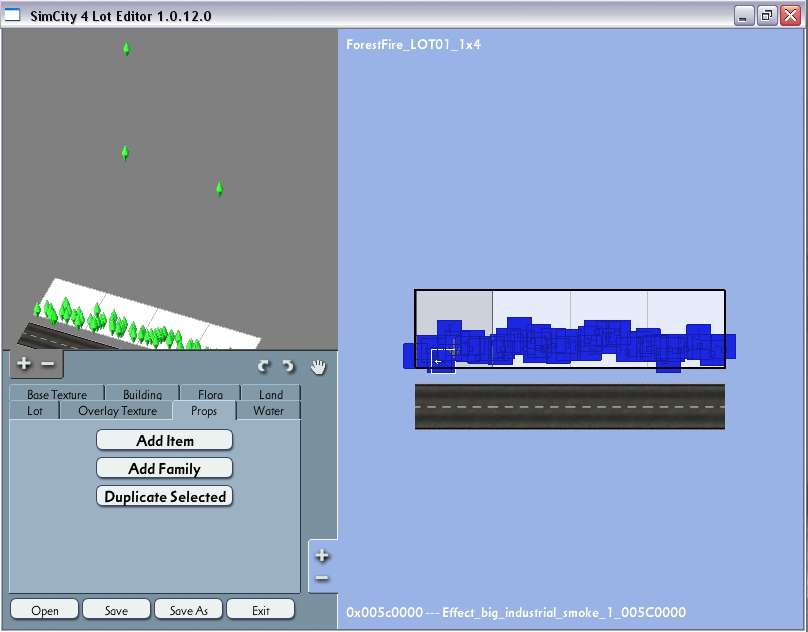Click the Save button
808x632 pixels.
coord(116,610)
